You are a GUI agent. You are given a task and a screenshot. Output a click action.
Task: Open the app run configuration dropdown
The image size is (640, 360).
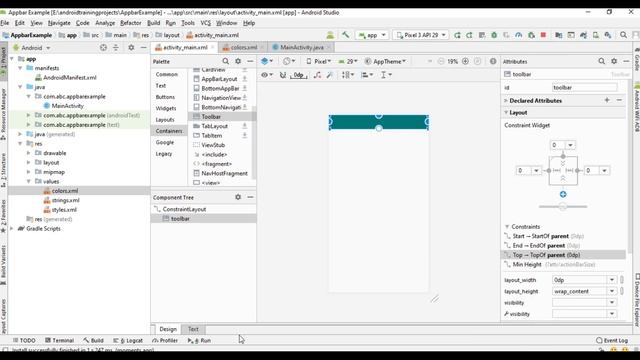point(372,35)
